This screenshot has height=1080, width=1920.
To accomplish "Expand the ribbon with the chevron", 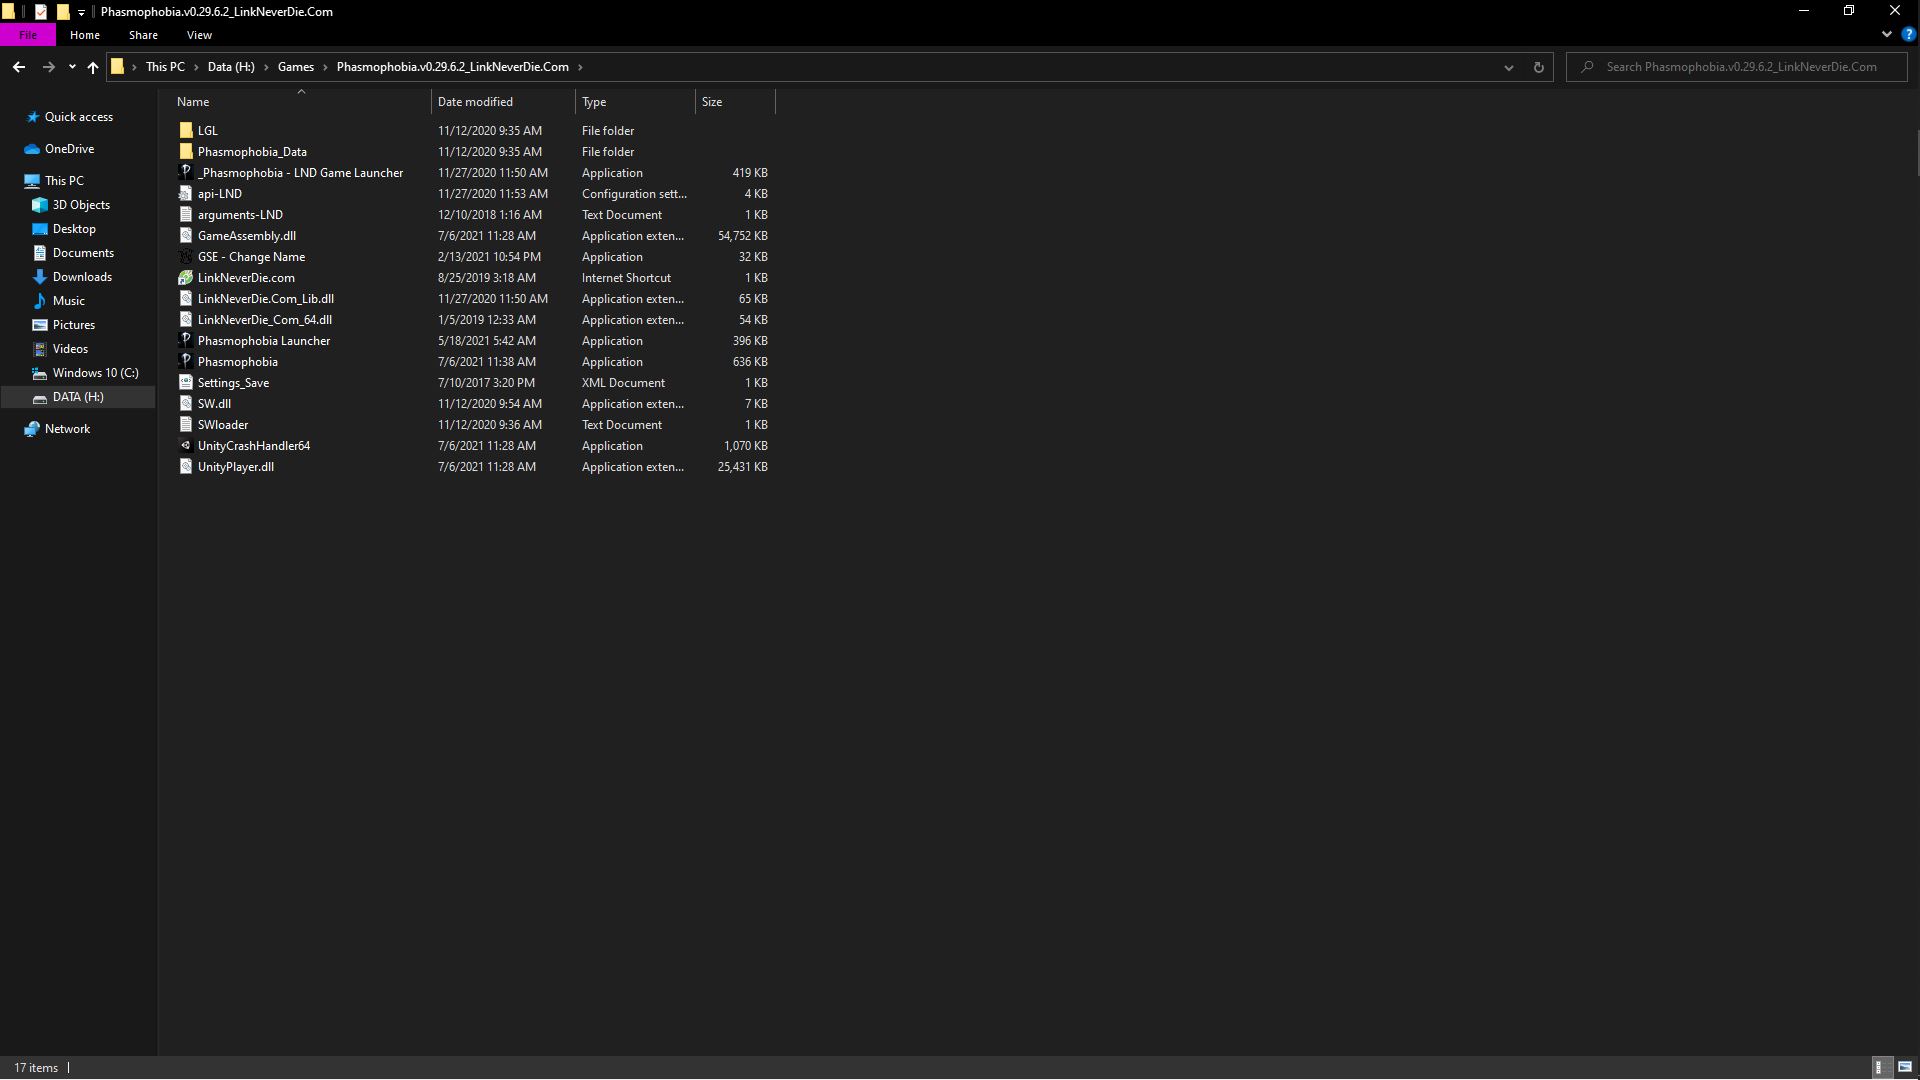I will coord(1886,34).
